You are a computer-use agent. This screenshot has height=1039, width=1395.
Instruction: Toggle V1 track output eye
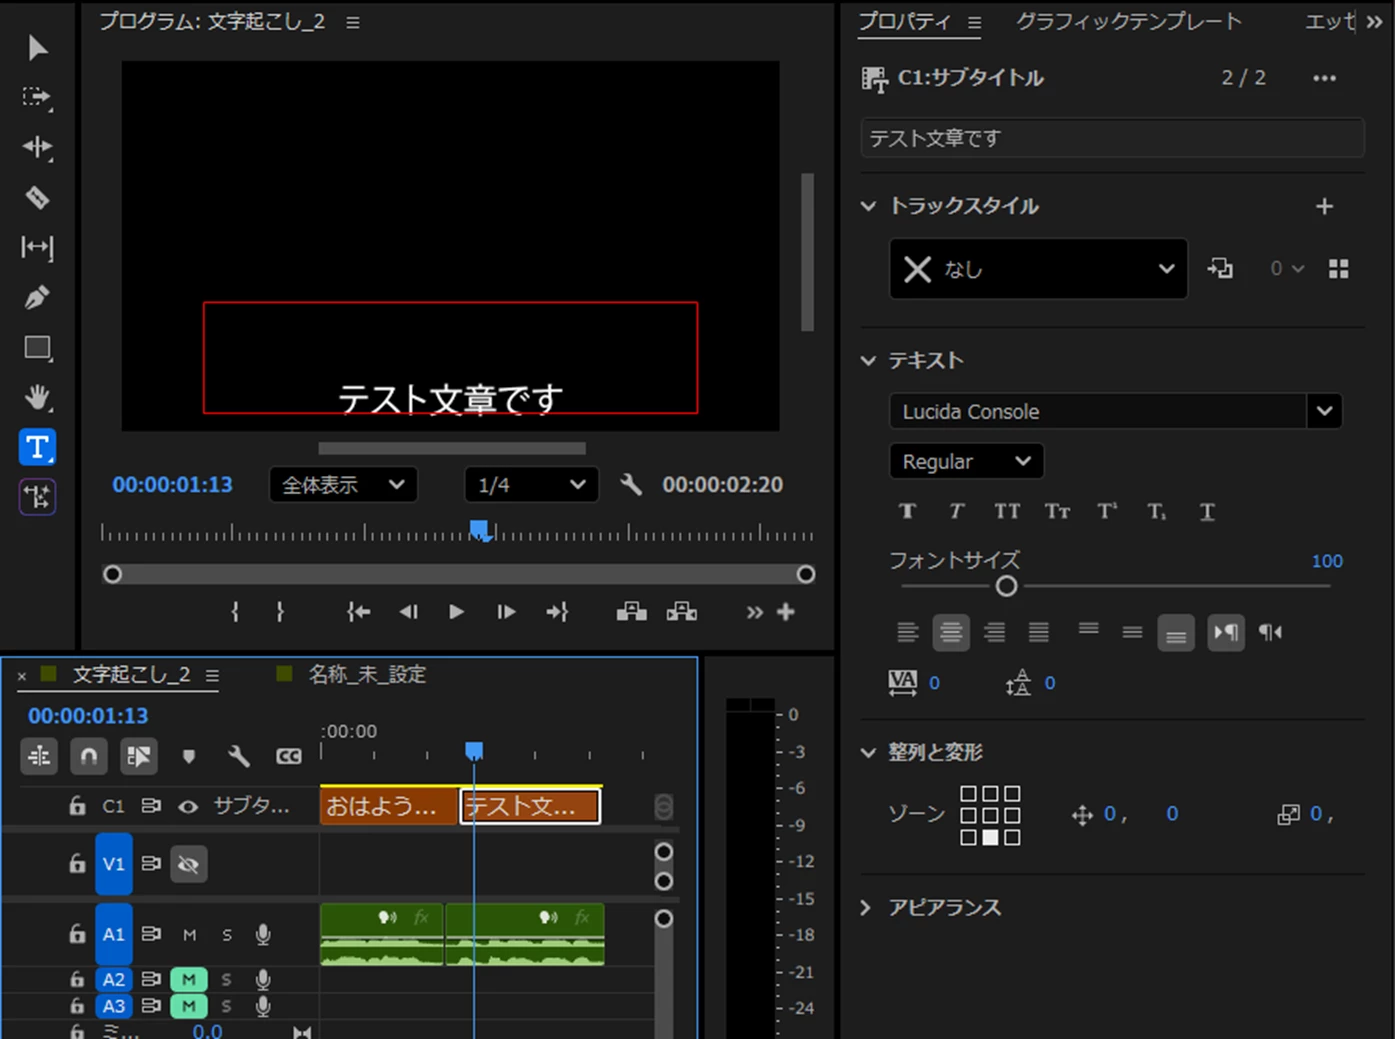[188, 864]
